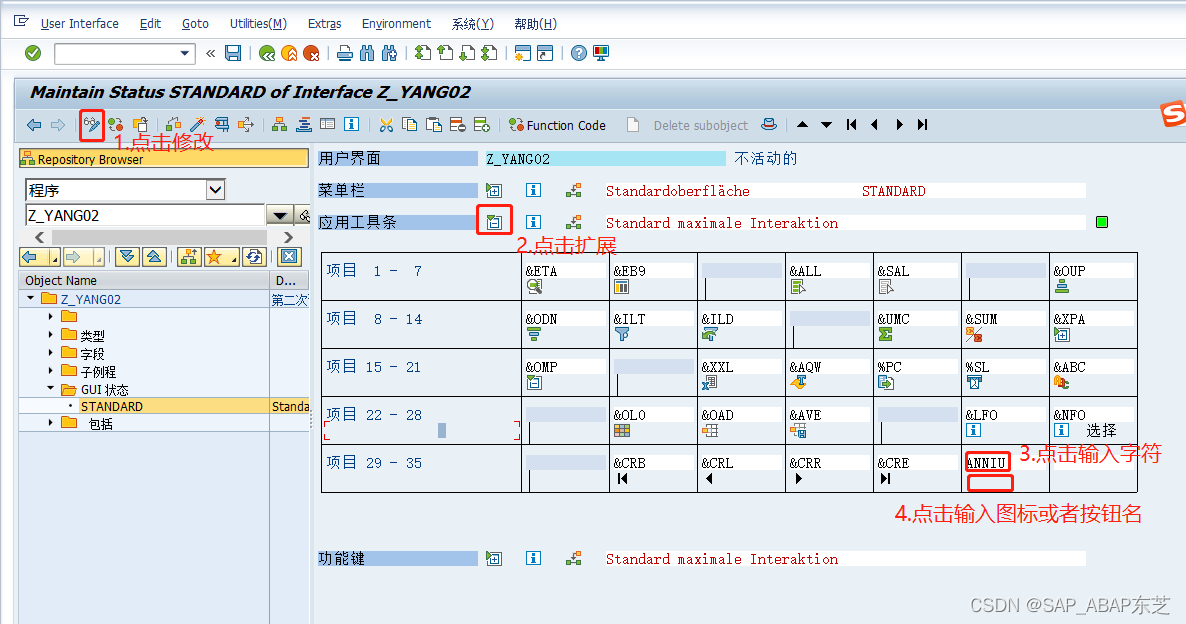Collapse the 应用工具条 section with its icon
Image resolution: width=1186 pixels, height=624 pixels.
(x=494, y=222)
